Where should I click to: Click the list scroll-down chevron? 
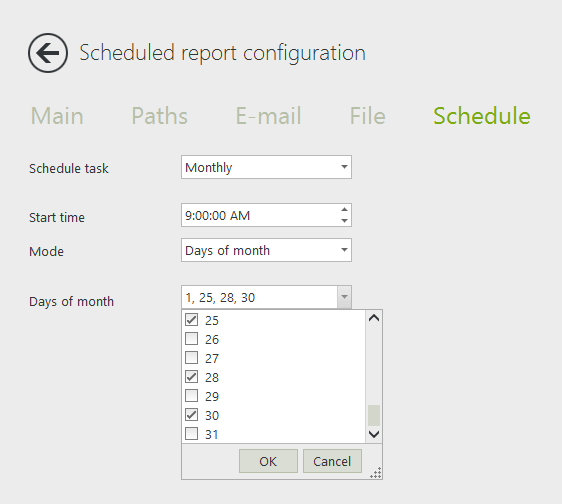coord(374,434)
